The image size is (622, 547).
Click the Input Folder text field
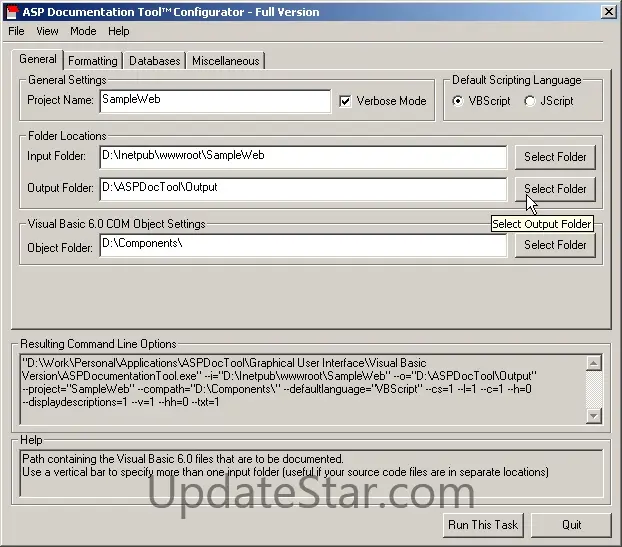(x=303, y=157)
